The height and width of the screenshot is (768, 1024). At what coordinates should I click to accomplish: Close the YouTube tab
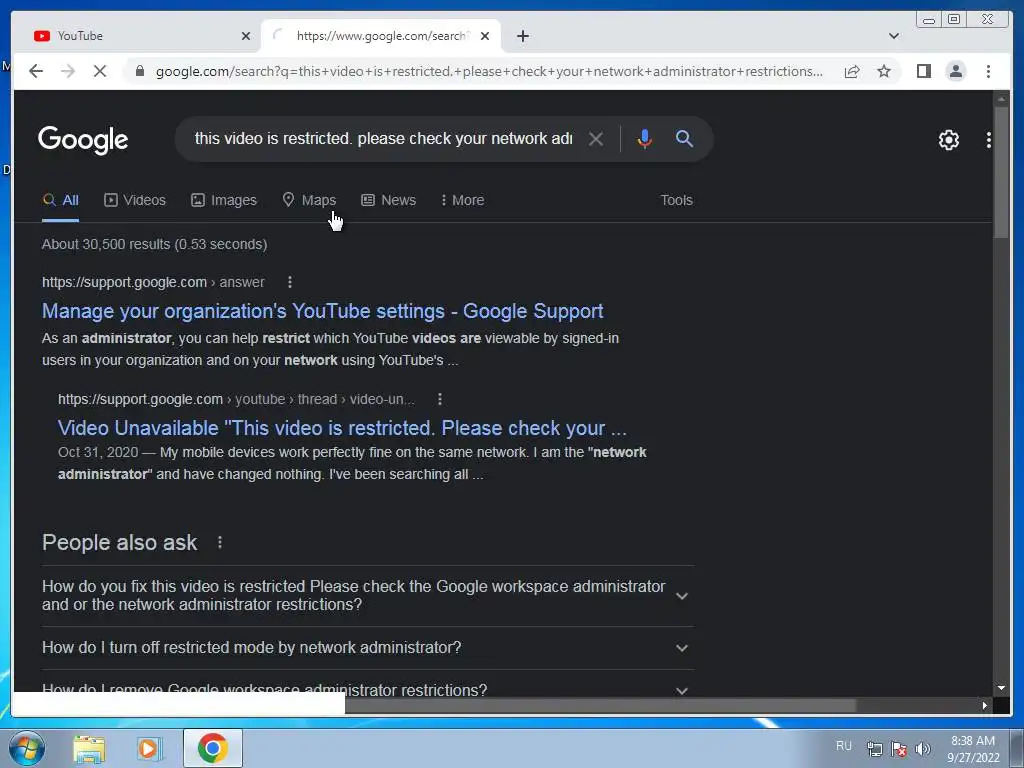(246, 36)
